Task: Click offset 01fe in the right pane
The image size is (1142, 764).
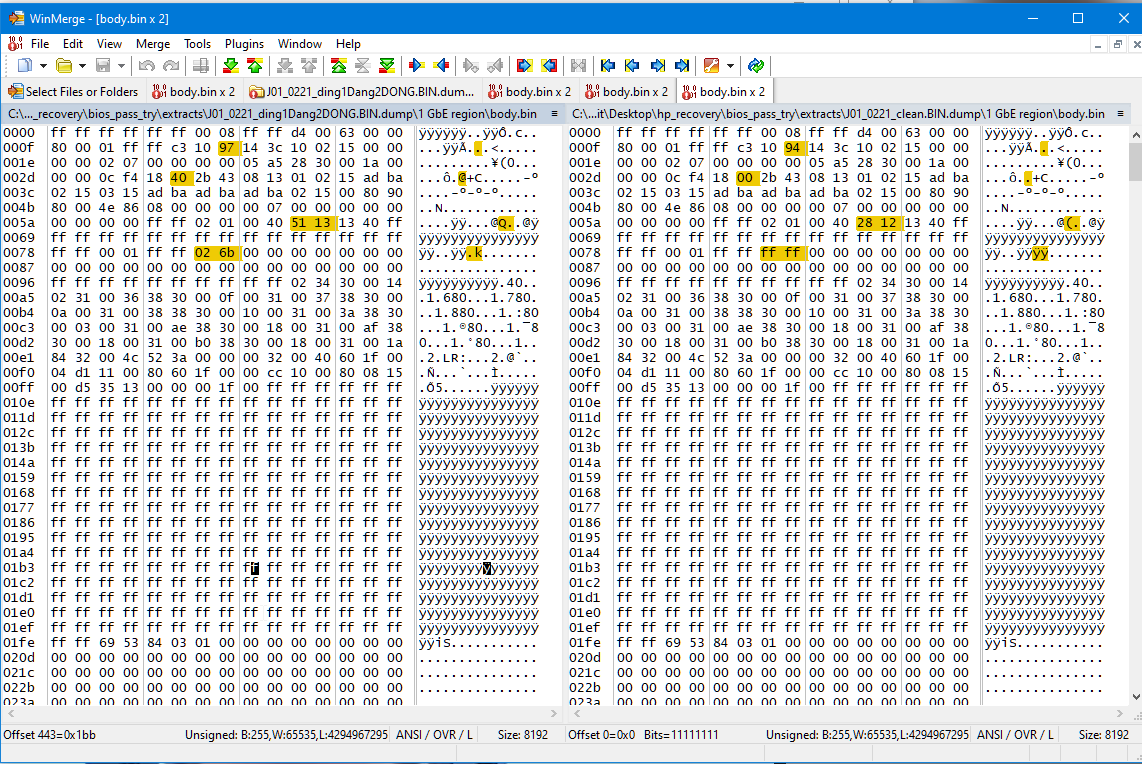Action: click(585, 642)
